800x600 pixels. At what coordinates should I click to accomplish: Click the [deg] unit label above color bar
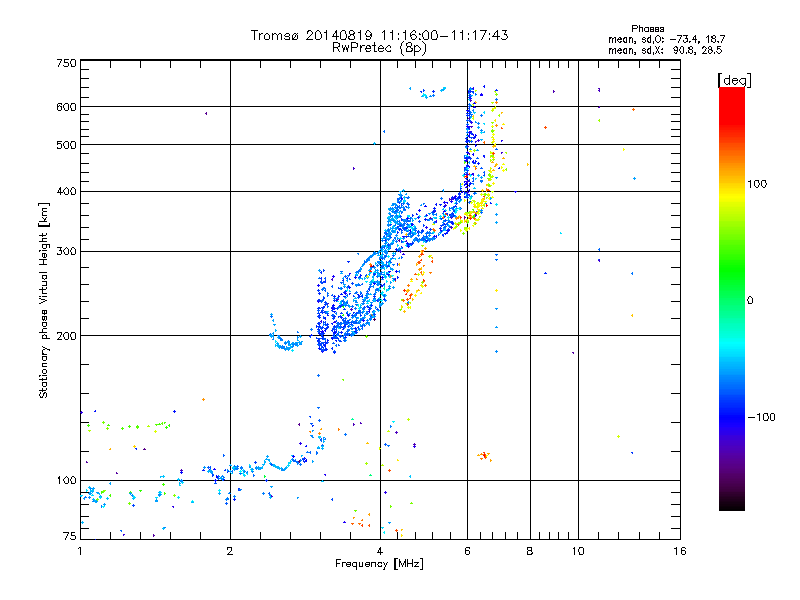coord(734,81)
